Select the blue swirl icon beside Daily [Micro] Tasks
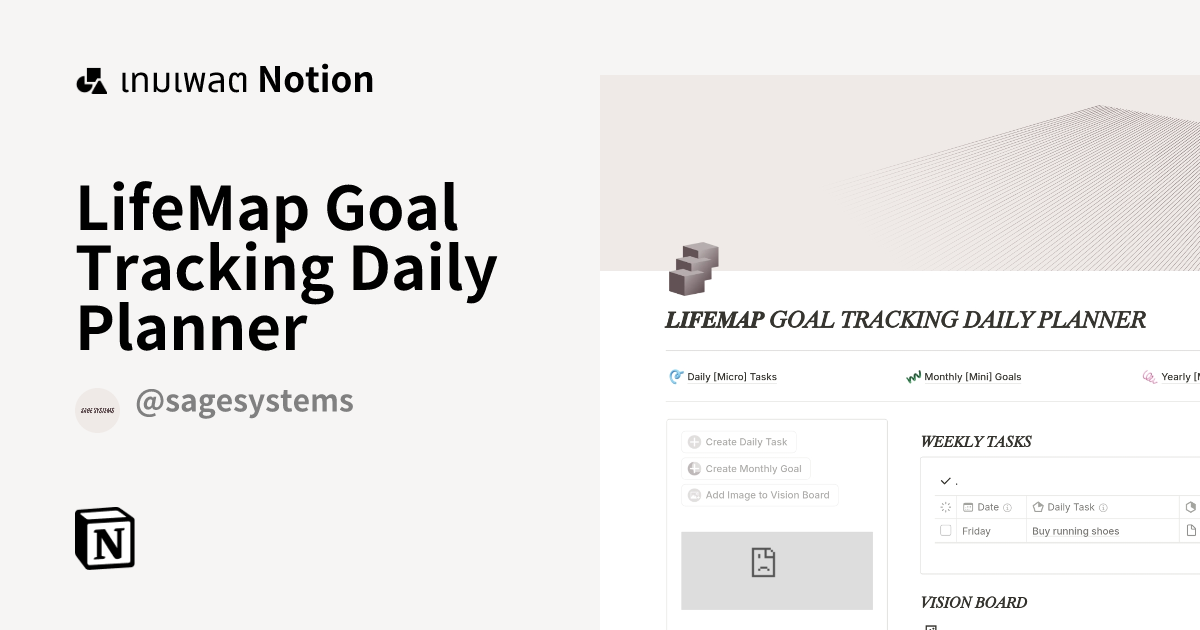This screenshot has height=630, width=1200. point(673,377)
